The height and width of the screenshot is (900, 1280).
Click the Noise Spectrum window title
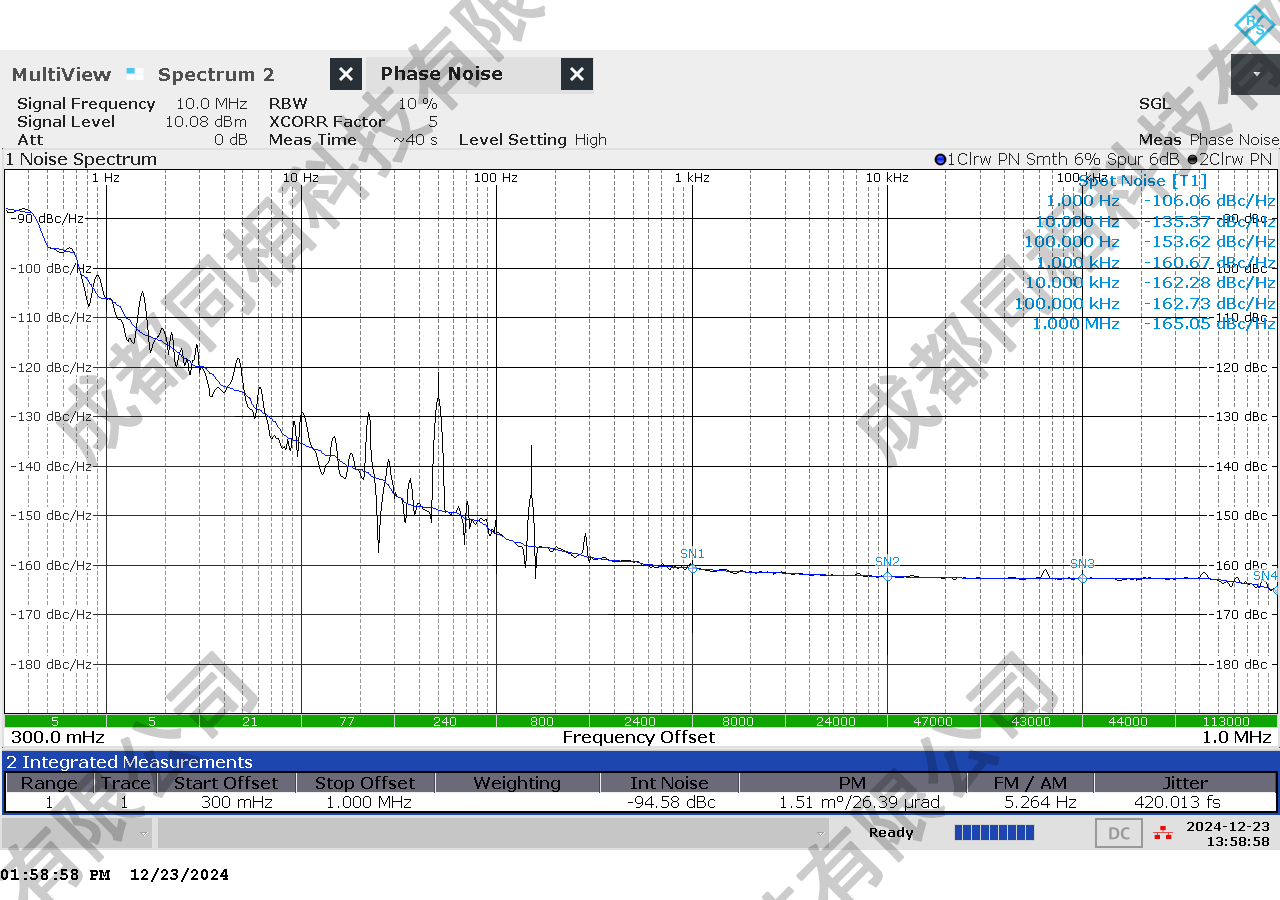[x=82, y=160]
